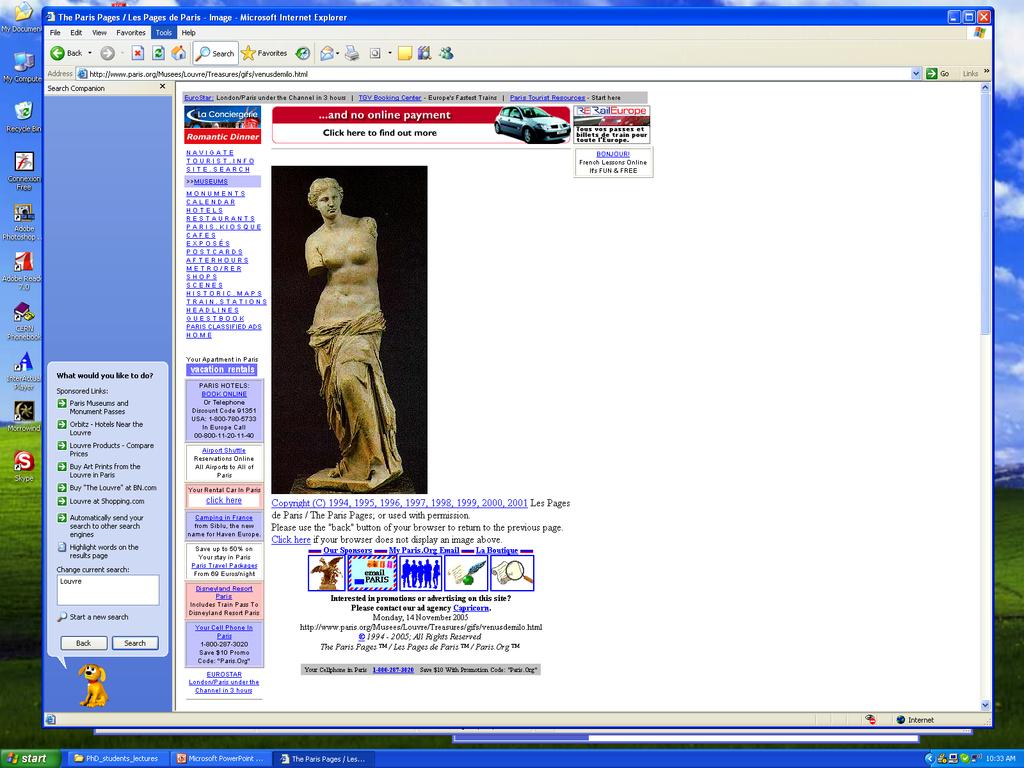Click the taskbar clock showing 10:33 AM

(x=1000, y=759)
